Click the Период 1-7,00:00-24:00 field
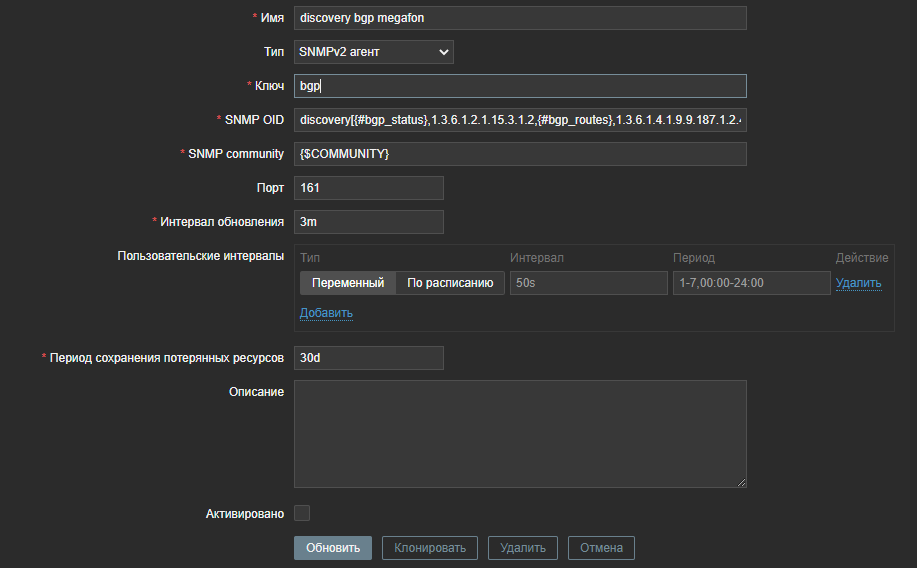 [x=751, y=283]
